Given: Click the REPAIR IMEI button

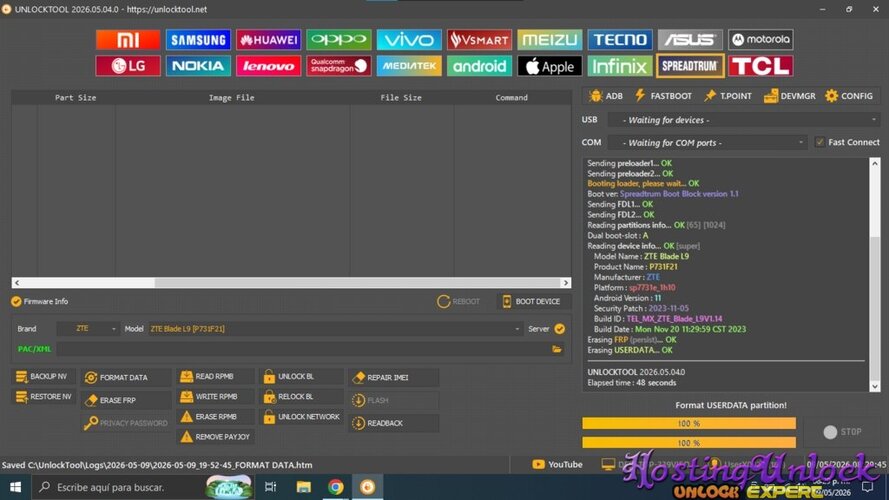Looking at the screenshot, I should [x=393, y=378].
